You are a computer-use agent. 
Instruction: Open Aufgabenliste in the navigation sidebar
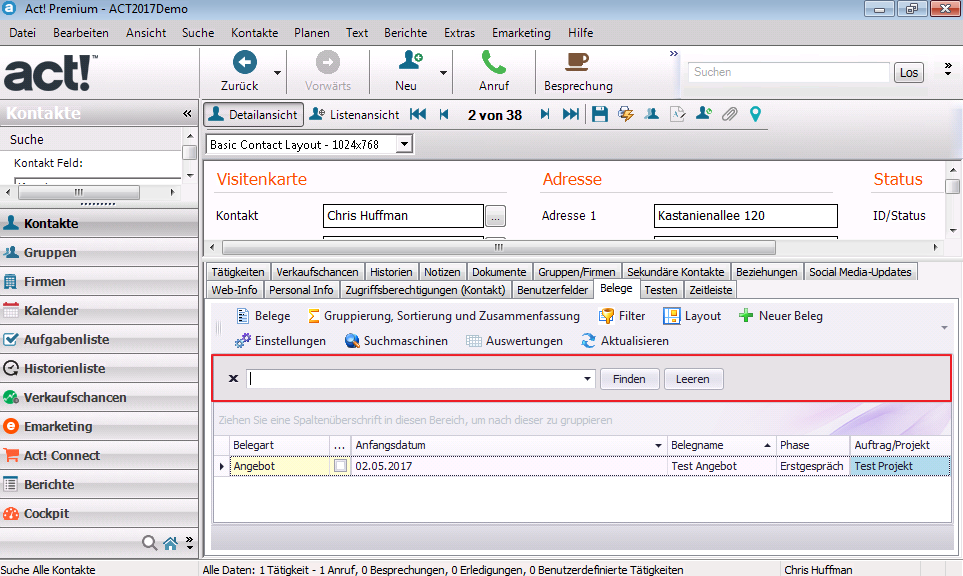(x=99, y=339)
